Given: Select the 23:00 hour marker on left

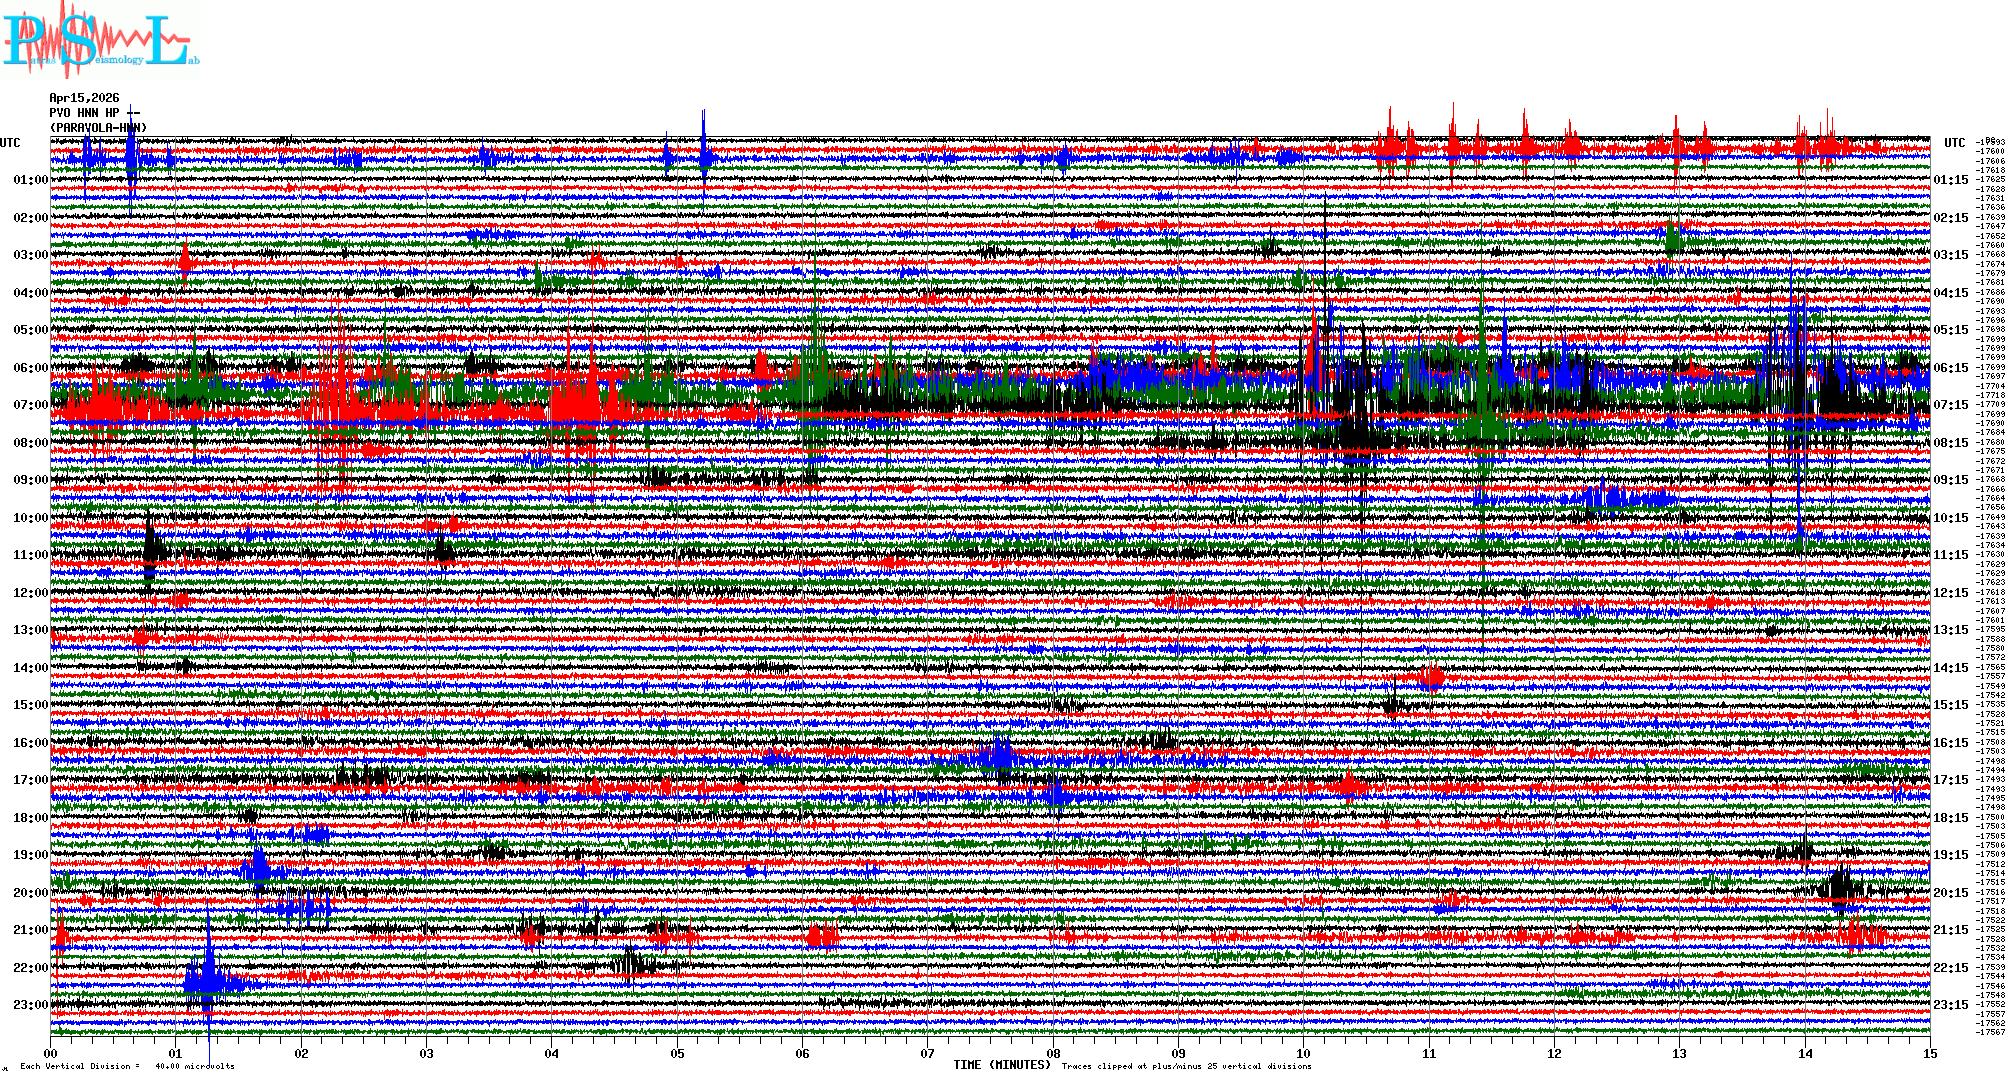Looking at the screenshot, I should (30, 1005).
